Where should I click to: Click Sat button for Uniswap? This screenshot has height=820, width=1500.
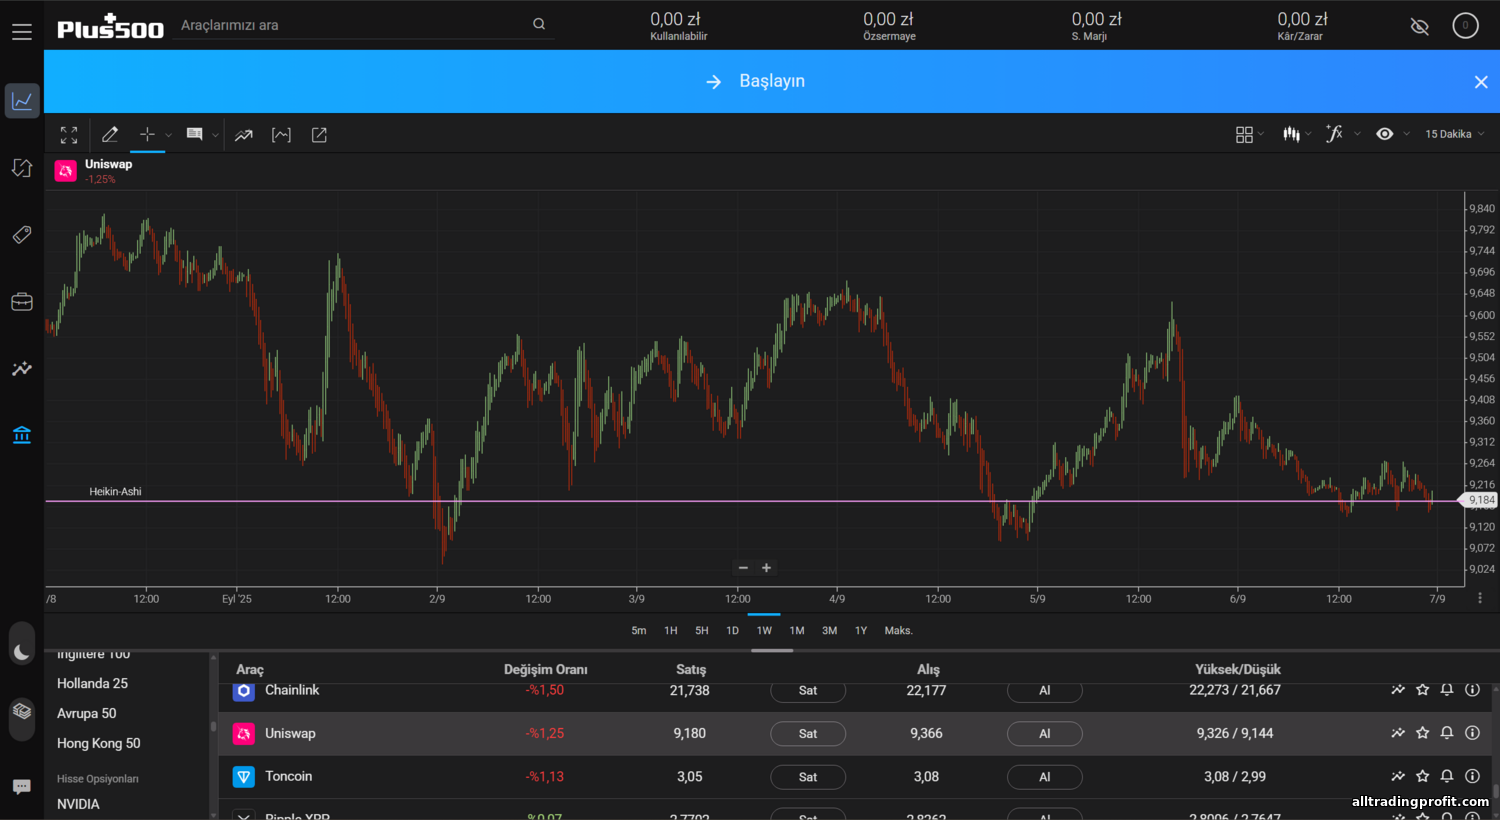[808, 734]
